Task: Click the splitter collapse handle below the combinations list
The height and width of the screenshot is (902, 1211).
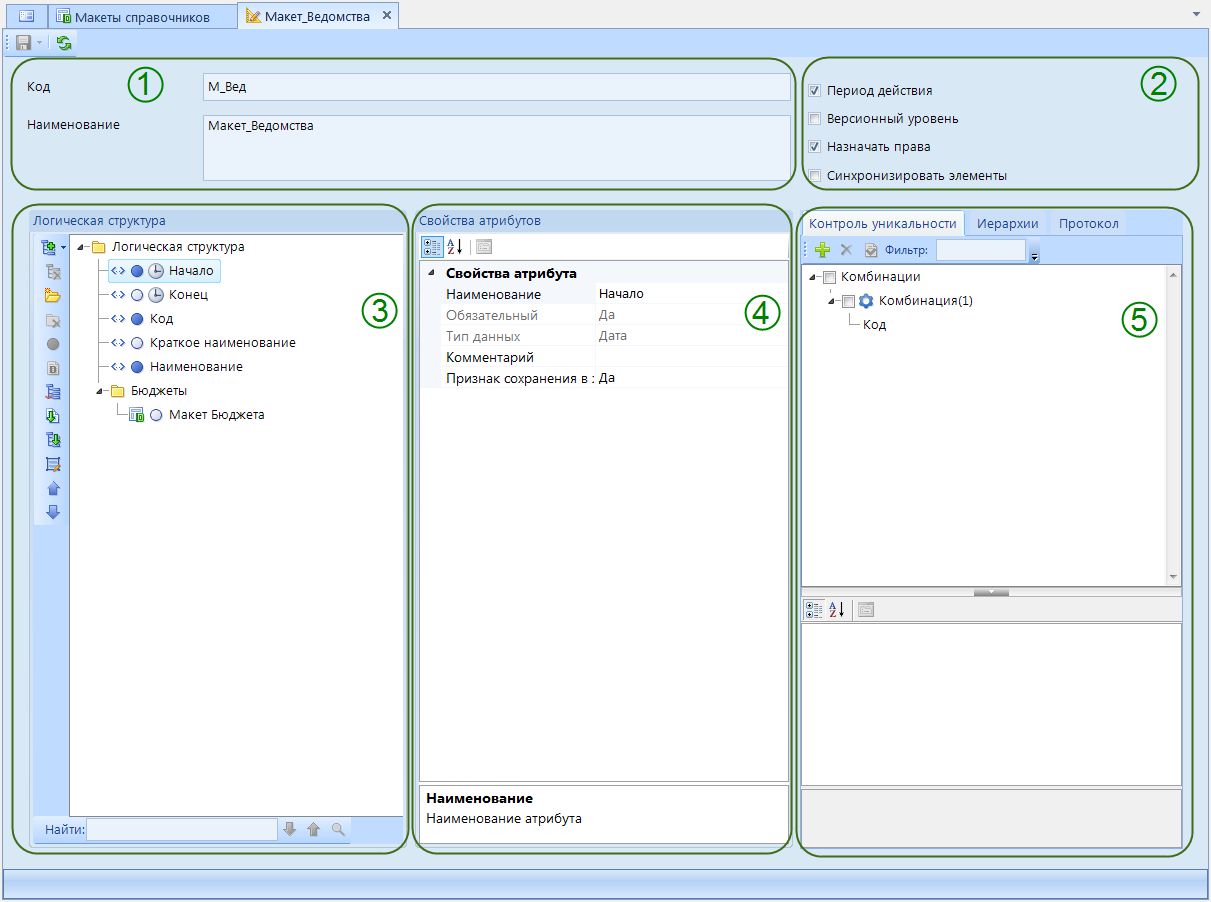Action: [x=991, y=592]
